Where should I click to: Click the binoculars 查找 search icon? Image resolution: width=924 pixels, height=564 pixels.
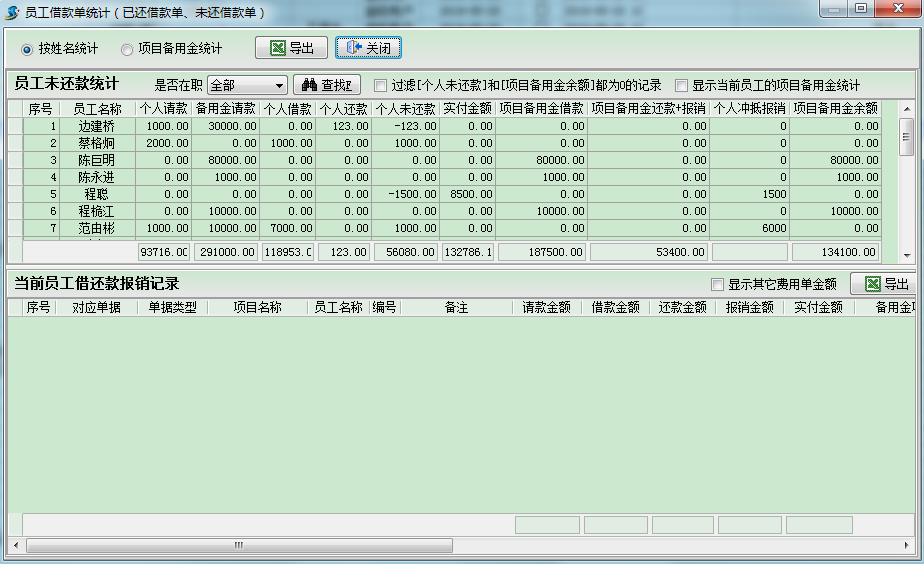pos(309,86)
